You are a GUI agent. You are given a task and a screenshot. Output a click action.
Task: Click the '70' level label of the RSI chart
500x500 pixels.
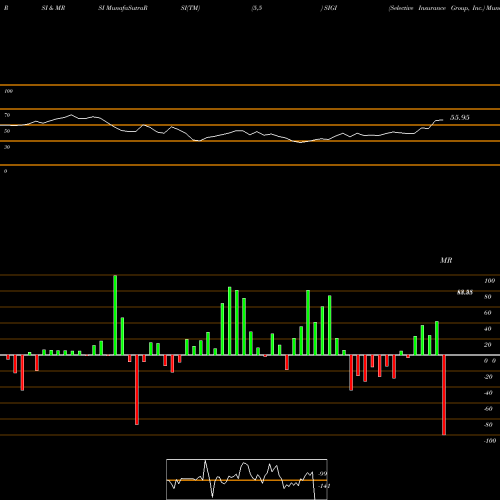coord(7,115)
